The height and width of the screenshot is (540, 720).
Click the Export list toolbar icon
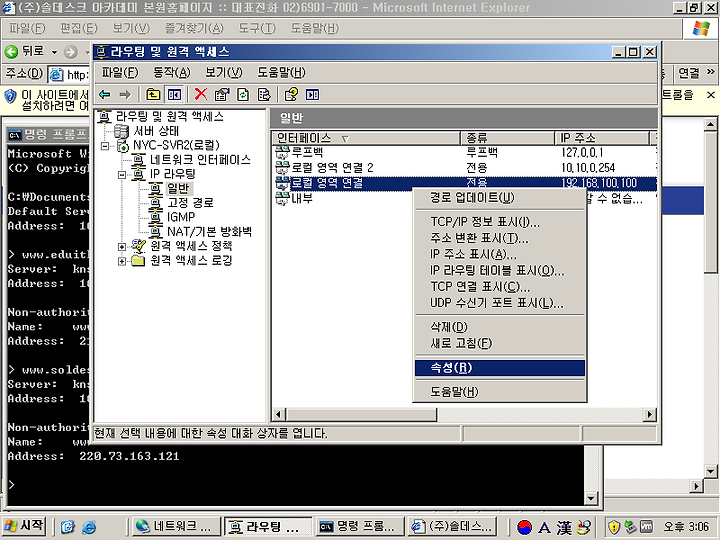[264, 95]
